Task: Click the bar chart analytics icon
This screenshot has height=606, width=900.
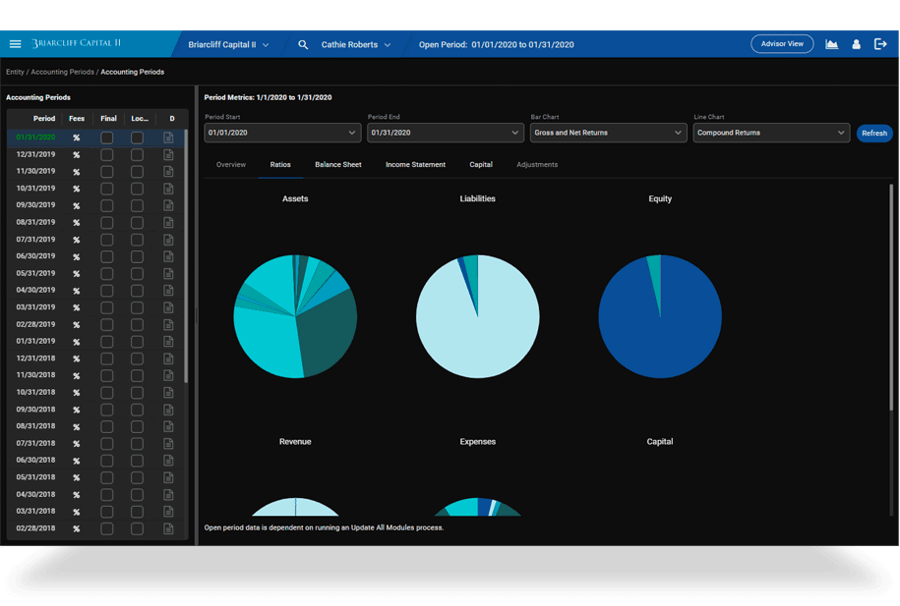Action: pyautogui.click(x=833, y=44)
